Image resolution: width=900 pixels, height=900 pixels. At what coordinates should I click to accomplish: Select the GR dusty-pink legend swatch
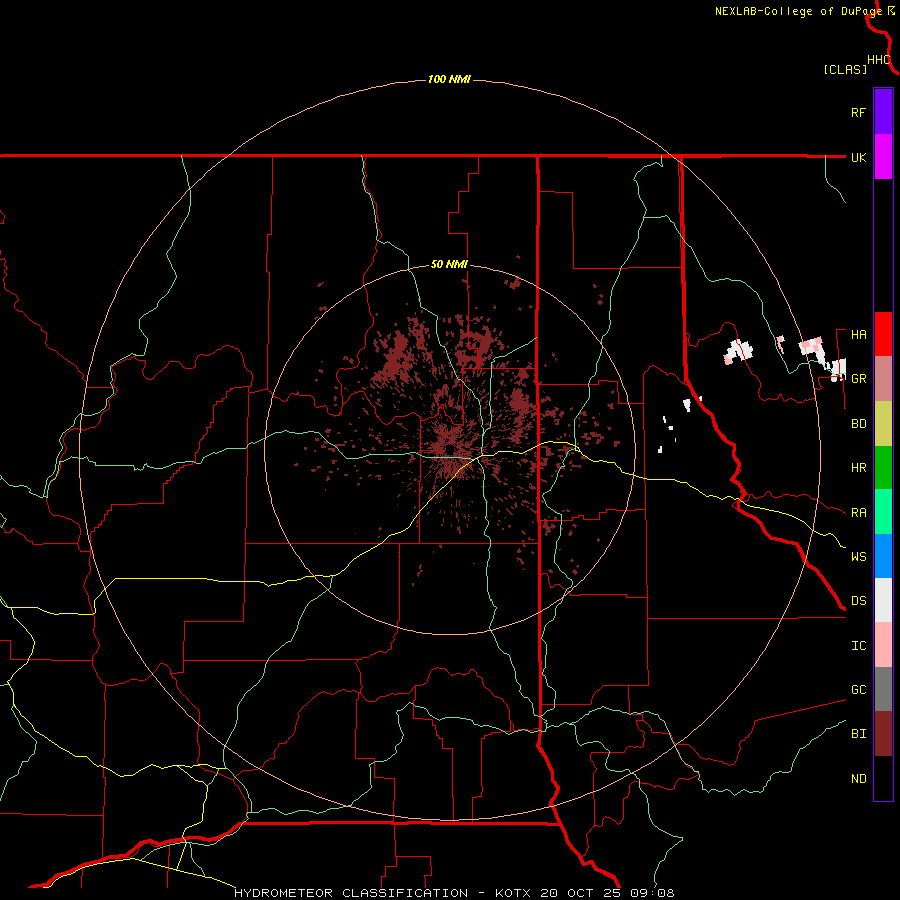click(883, 379)
